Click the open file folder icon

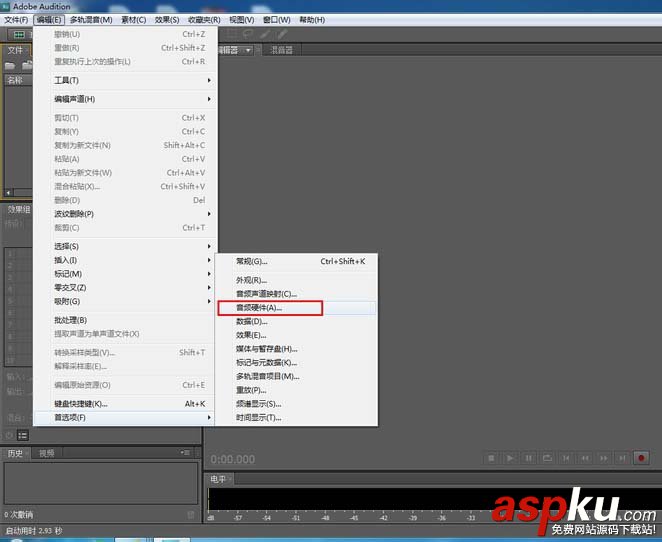pyautogui.click(x=10, y=65)
